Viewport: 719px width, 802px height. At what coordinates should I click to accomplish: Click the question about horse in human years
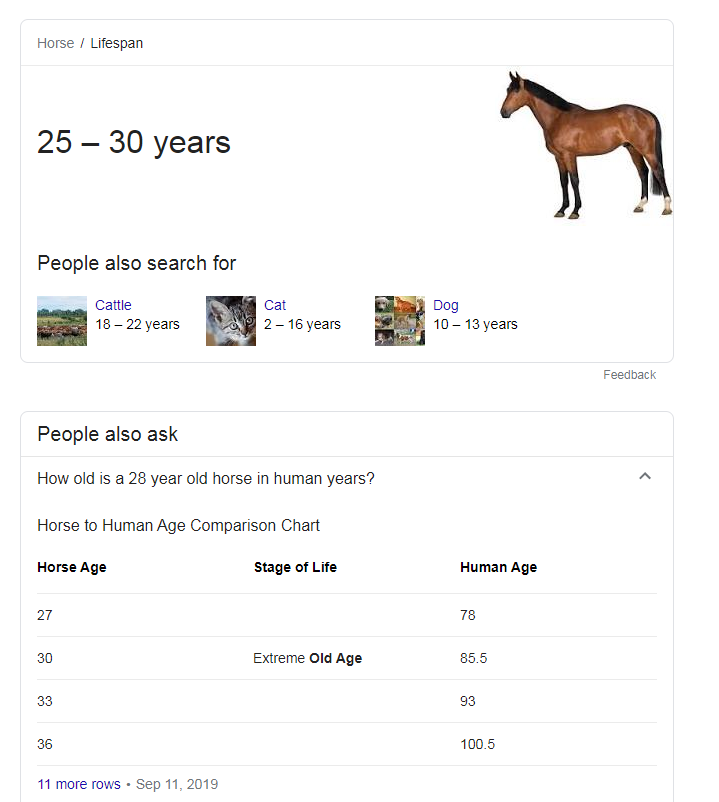(x=206, y=478)
